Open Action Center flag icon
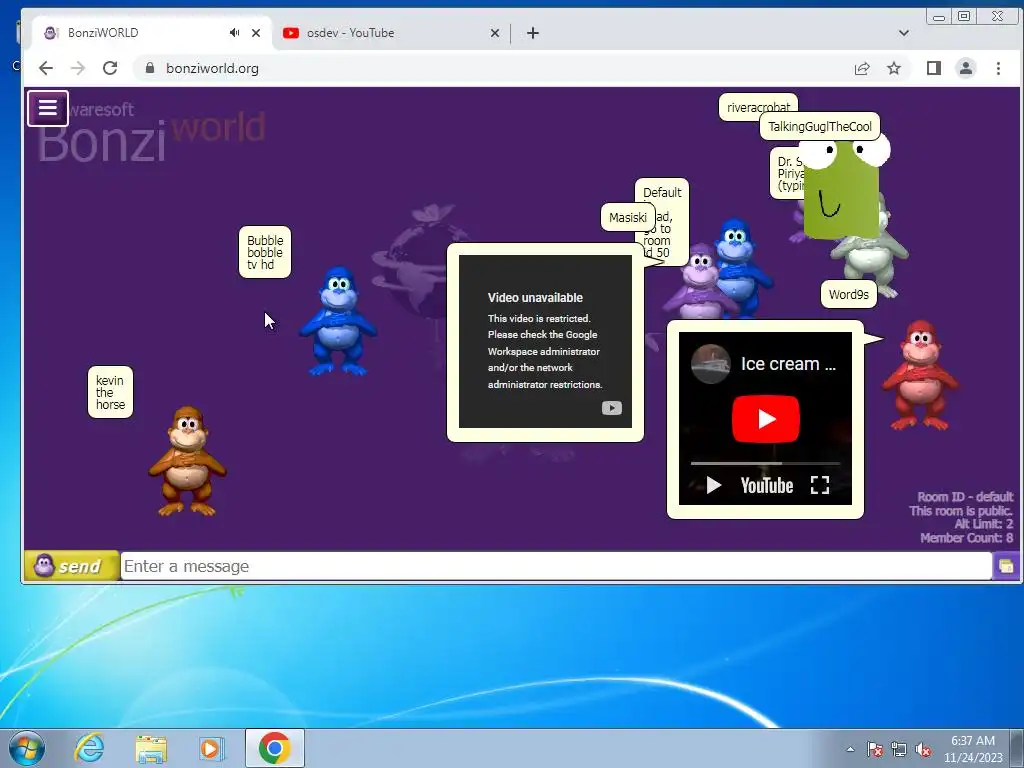The image size is (1024, 768). (874, 749)
